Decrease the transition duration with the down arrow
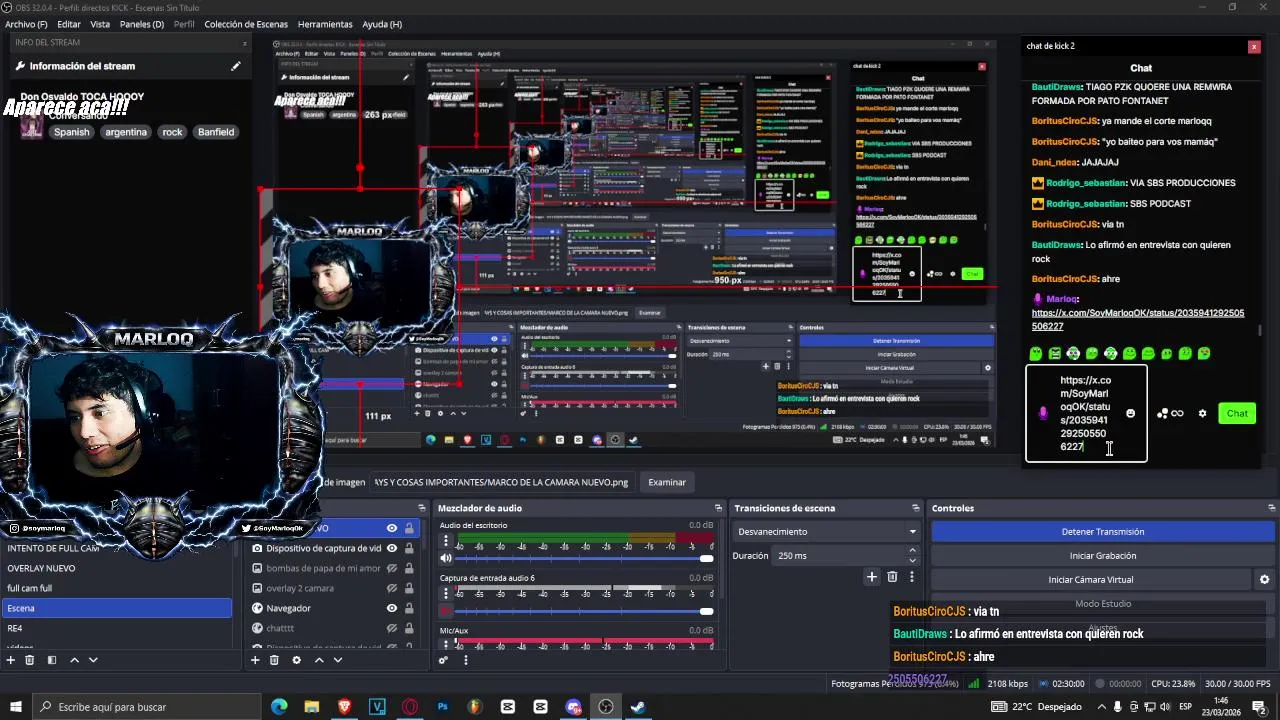The height and width of the screenshot is (720, 1280). point(912,560)
